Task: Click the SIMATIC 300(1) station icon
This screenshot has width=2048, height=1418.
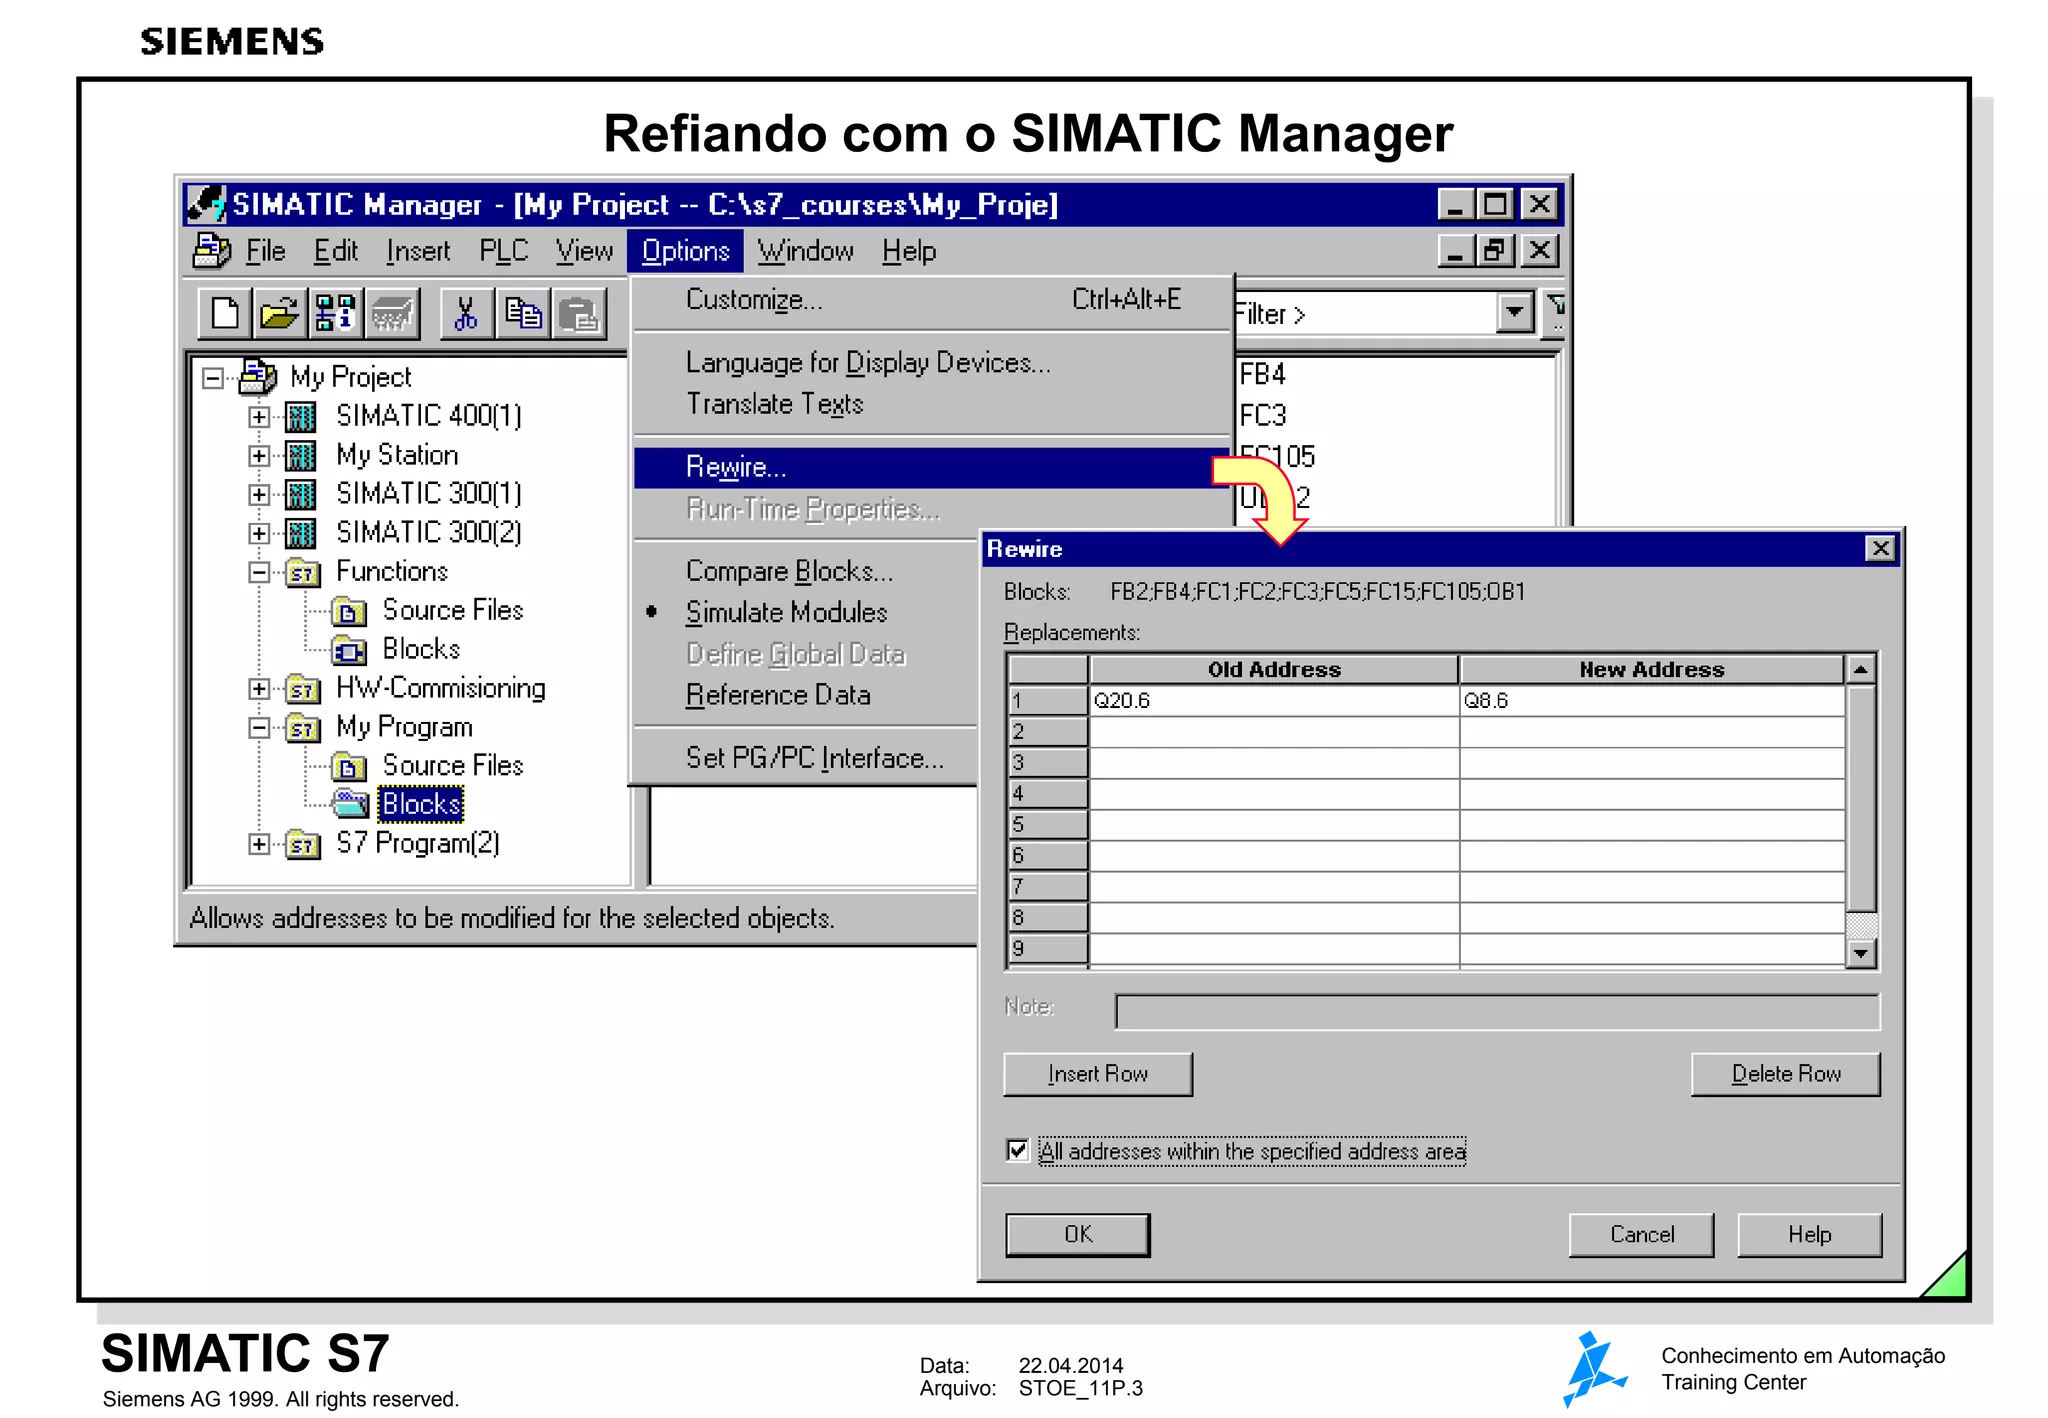Action: coord(300,494)
